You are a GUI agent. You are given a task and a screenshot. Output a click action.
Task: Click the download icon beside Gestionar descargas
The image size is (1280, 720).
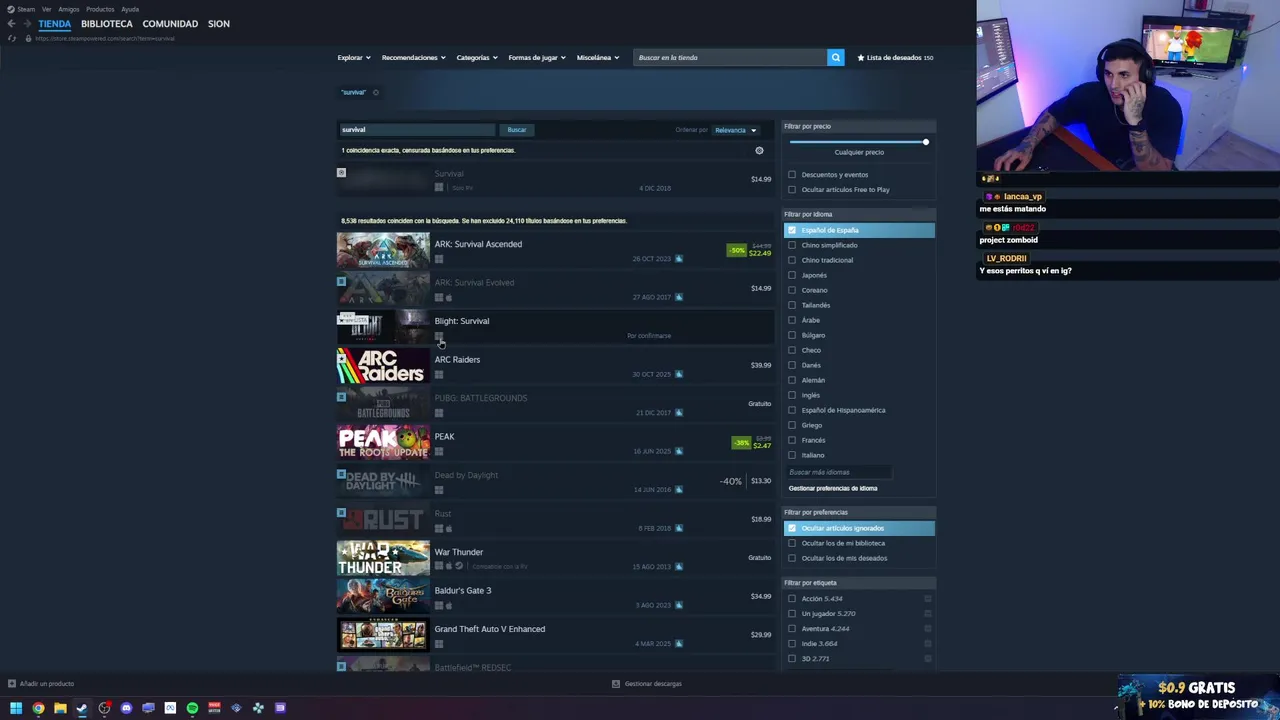click(x=616, y=684)
